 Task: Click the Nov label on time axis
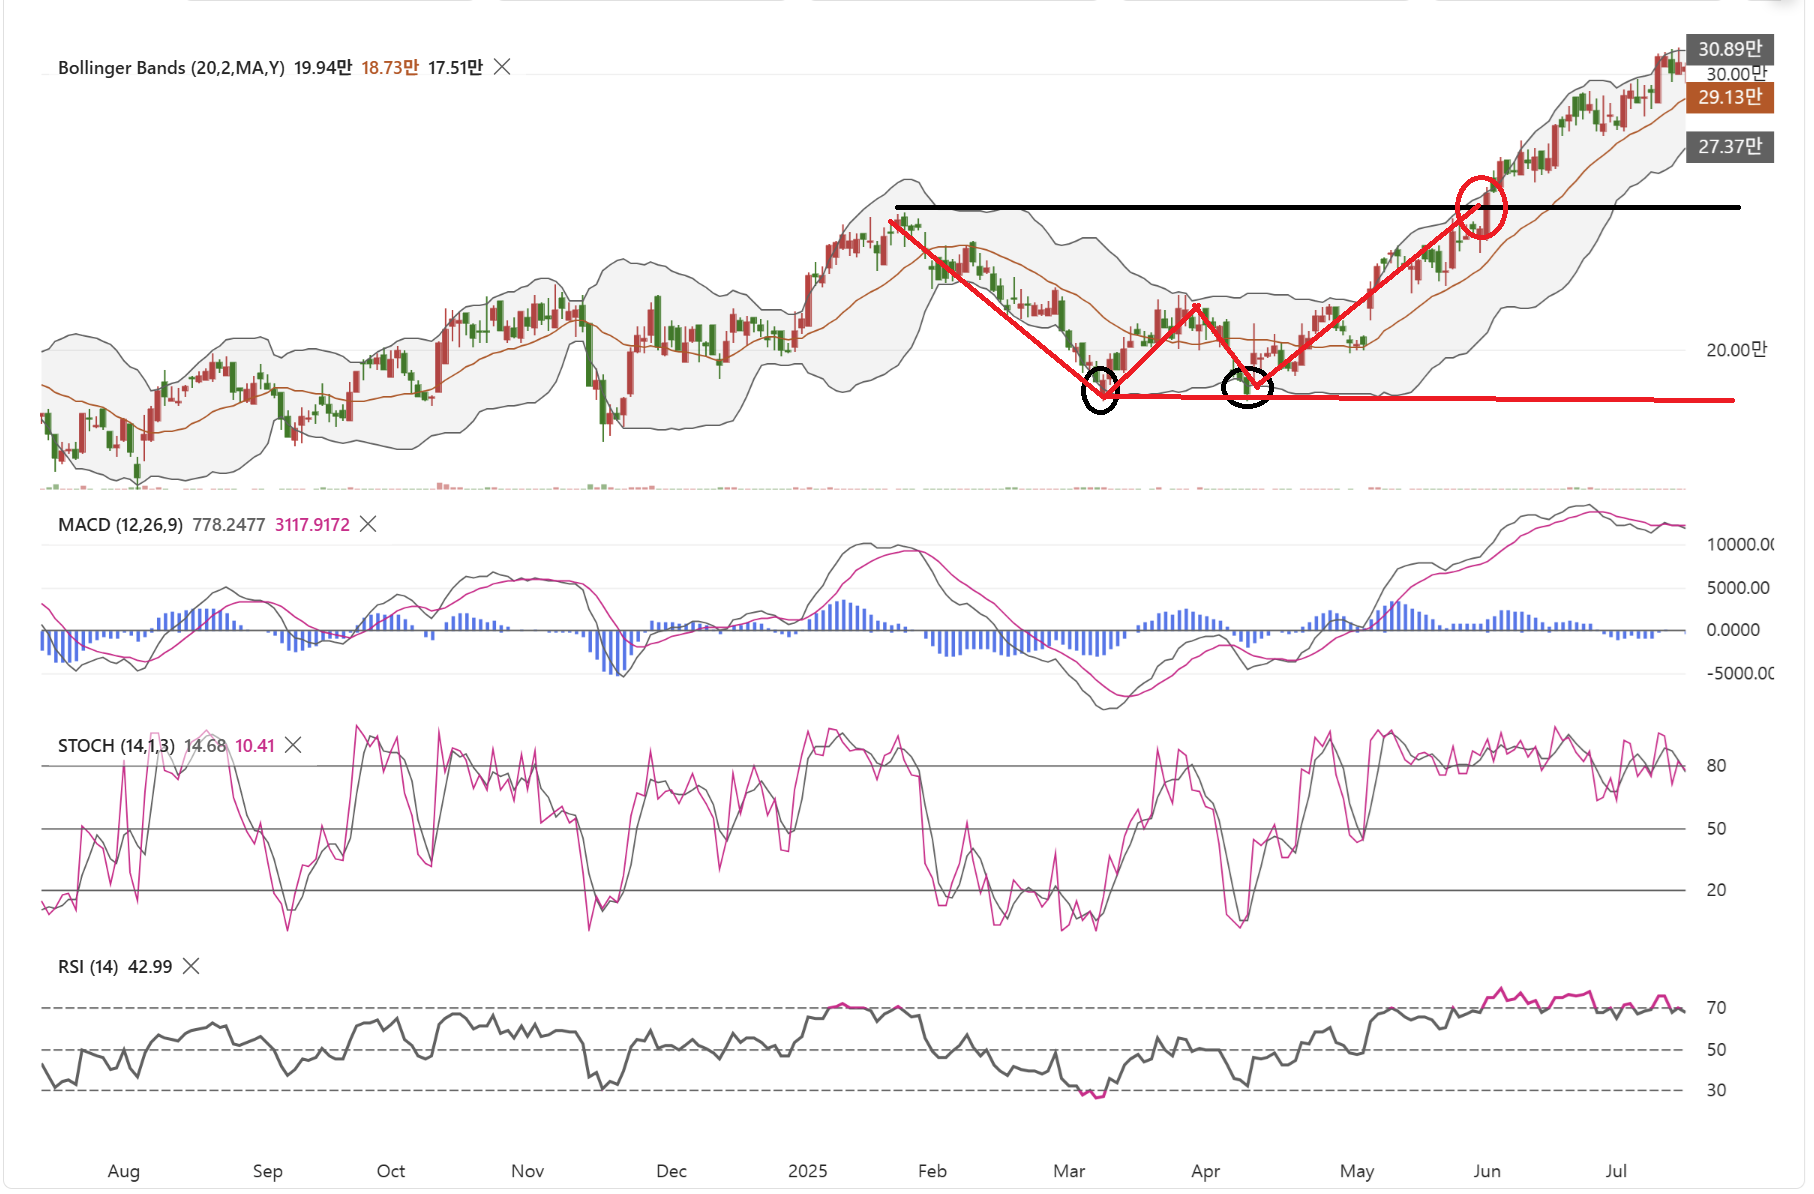[527, 1170]
